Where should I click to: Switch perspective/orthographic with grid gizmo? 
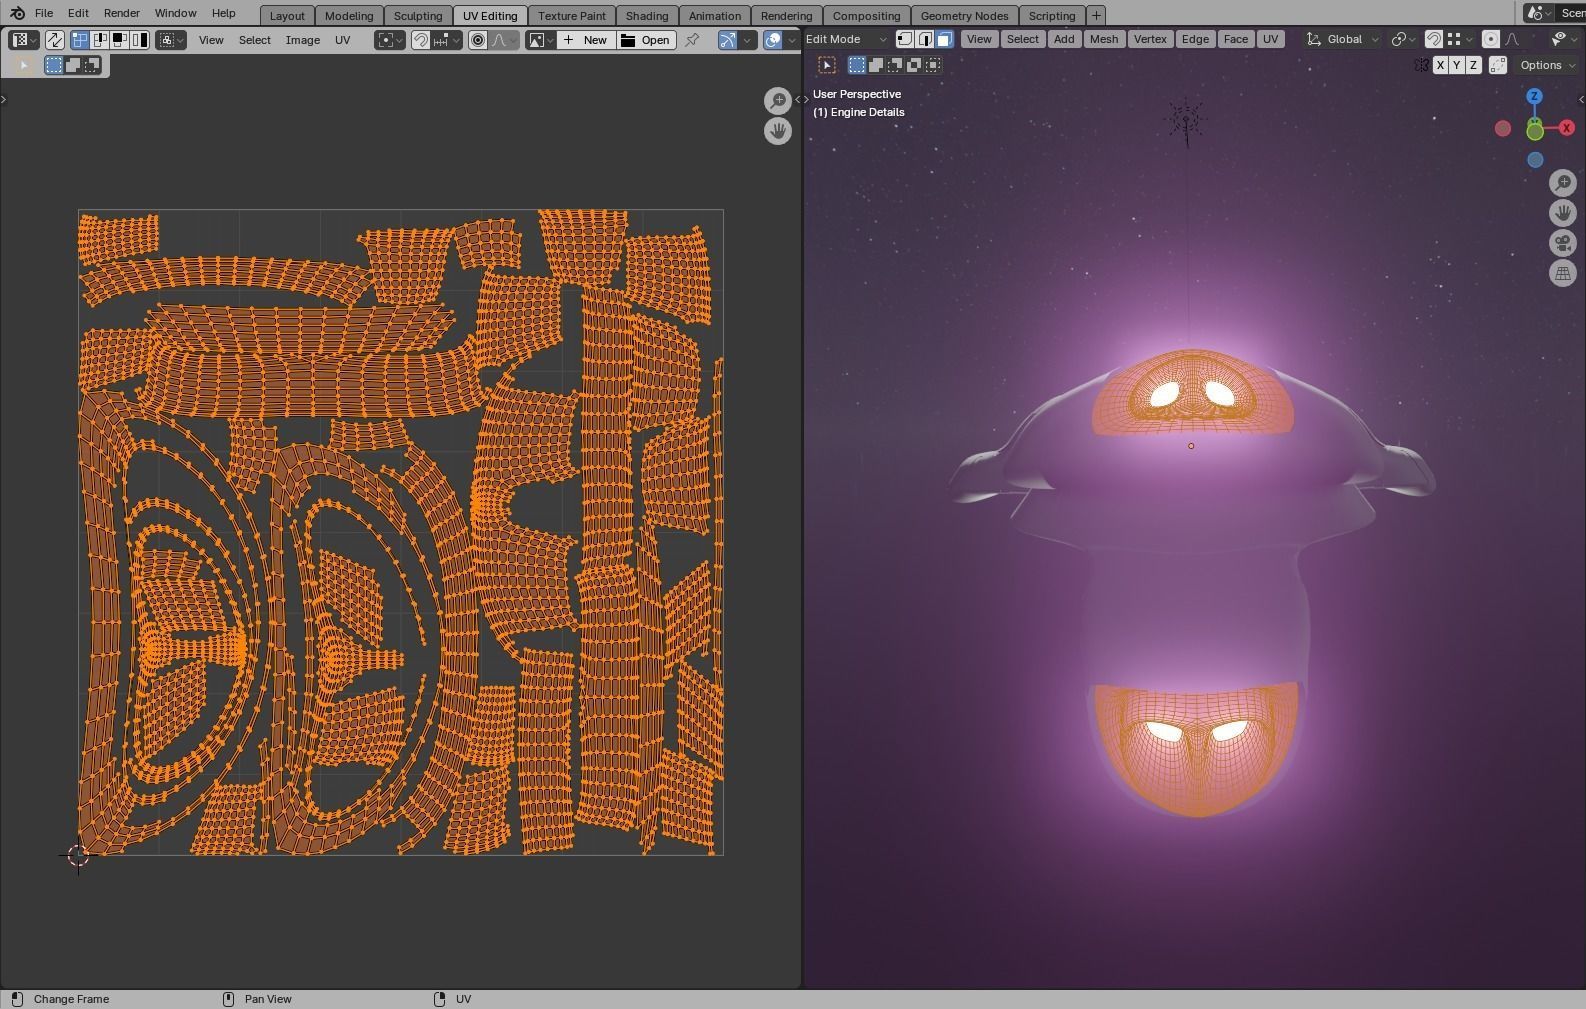(1563, 273)
